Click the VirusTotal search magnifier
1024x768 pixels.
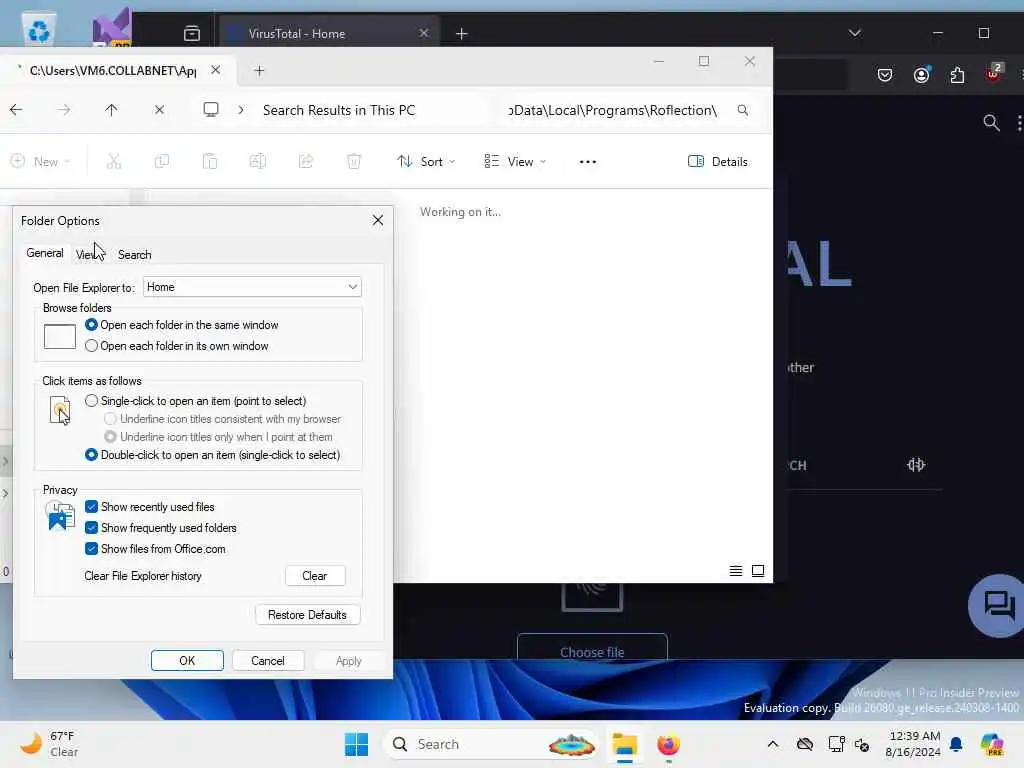[991, 122]
